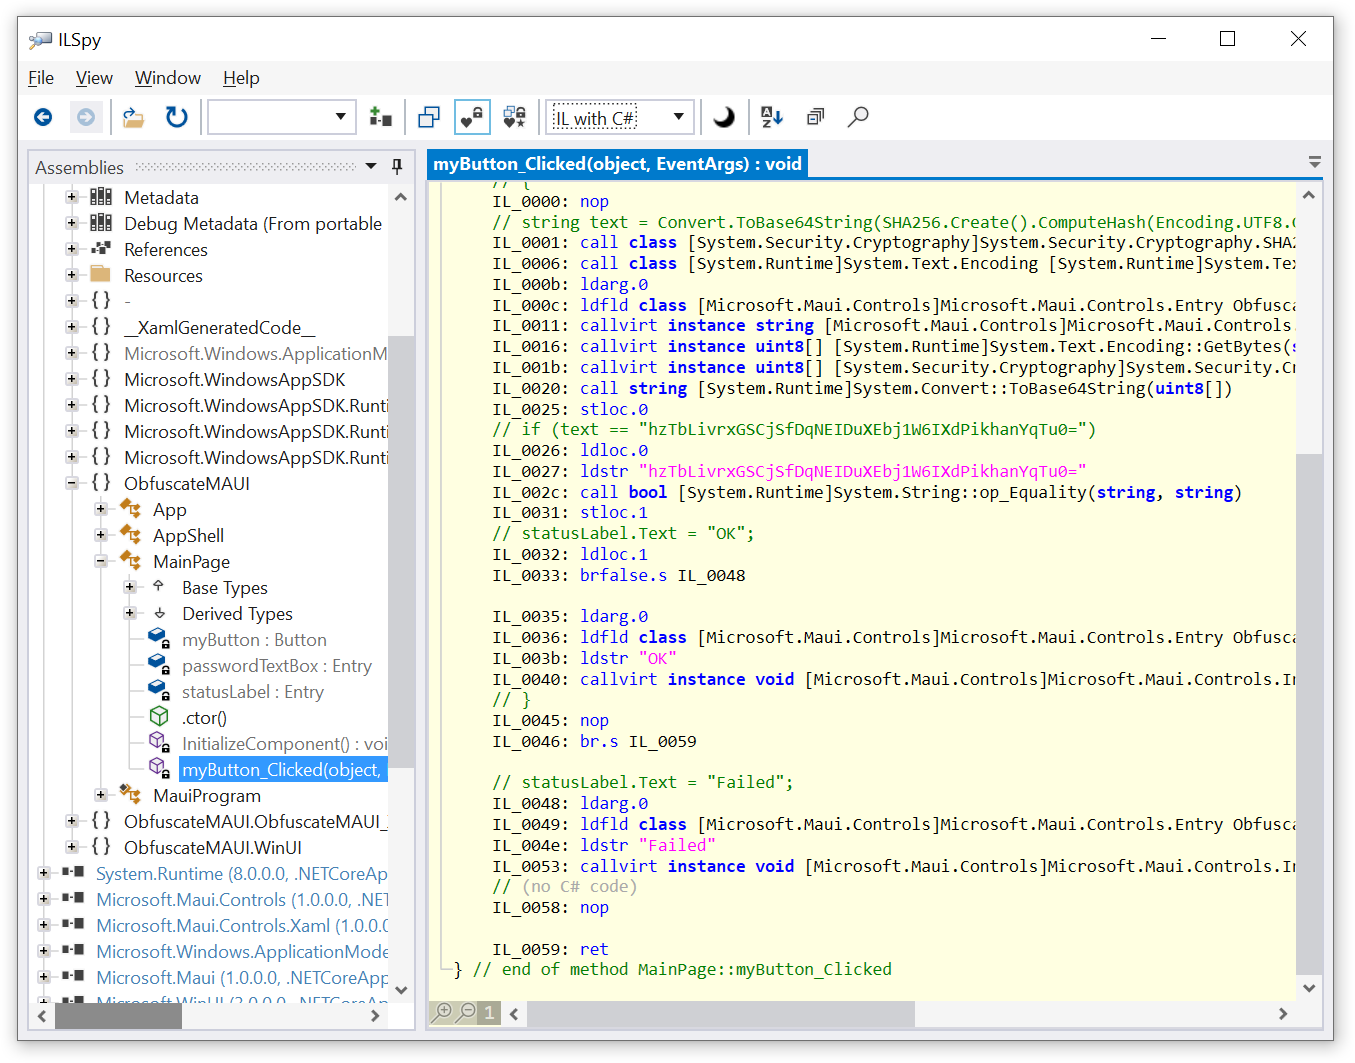Toggle the API visibility filter heart icon
1355x1063 pixels.
471,117
